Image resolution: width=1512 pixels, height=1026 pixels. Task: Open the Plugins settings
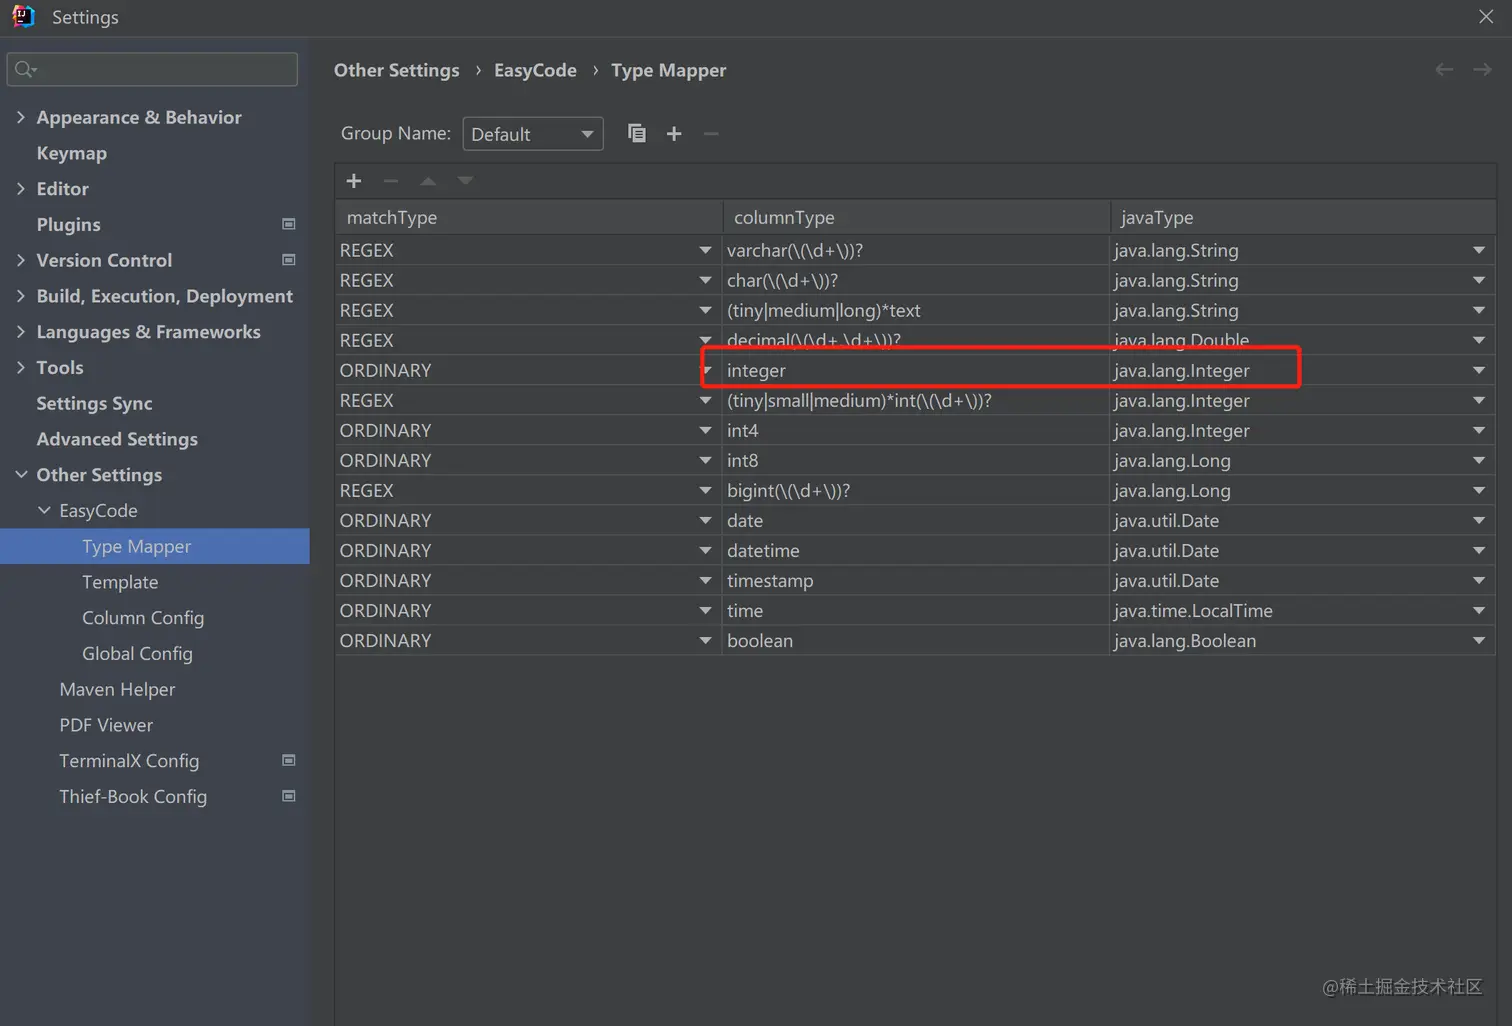(x=69, y=224)
